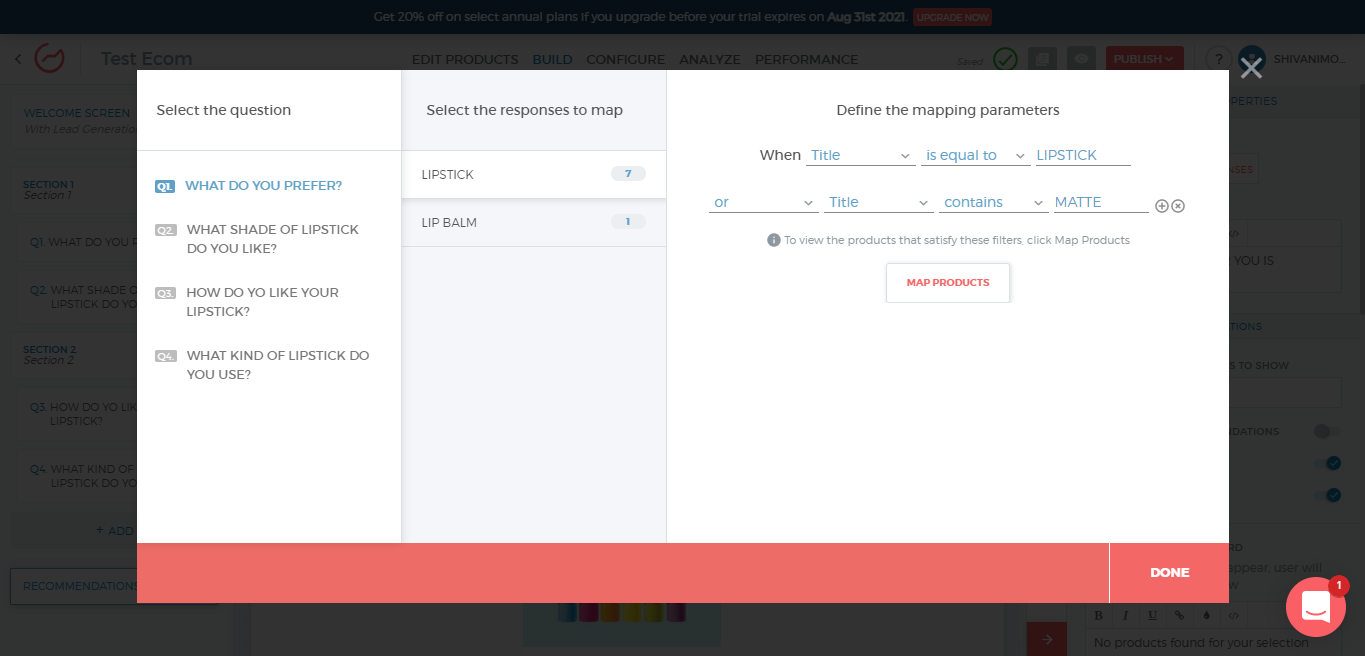Image resolution: width=1365 pixels, height=656 pixels.
Task: Click the red arrow button at bottom
Action: tap(1046, 639)
